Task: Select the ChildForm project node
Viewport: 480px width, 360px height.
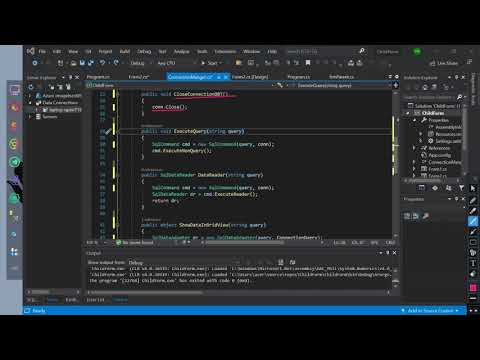Action: coord(433,113)
